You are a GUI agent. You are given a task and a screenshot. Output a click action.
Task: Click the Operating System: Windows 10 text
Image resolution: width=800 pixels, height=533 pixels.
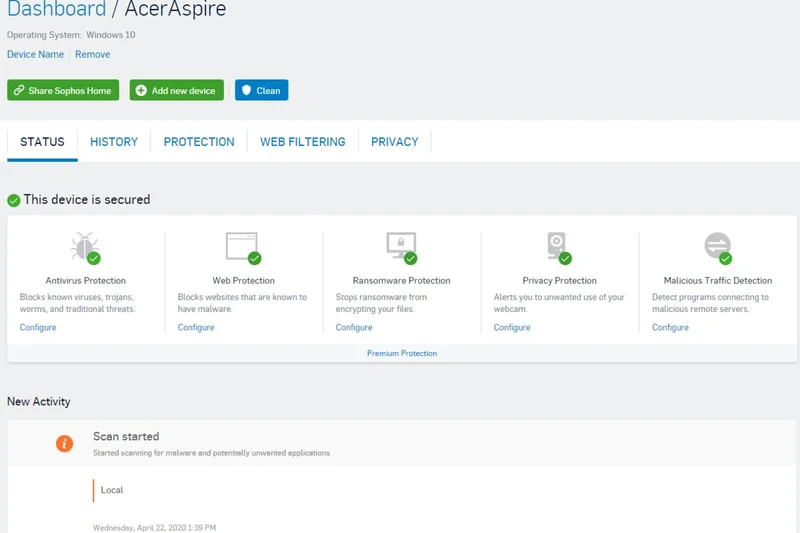click(x=71, y=35)
